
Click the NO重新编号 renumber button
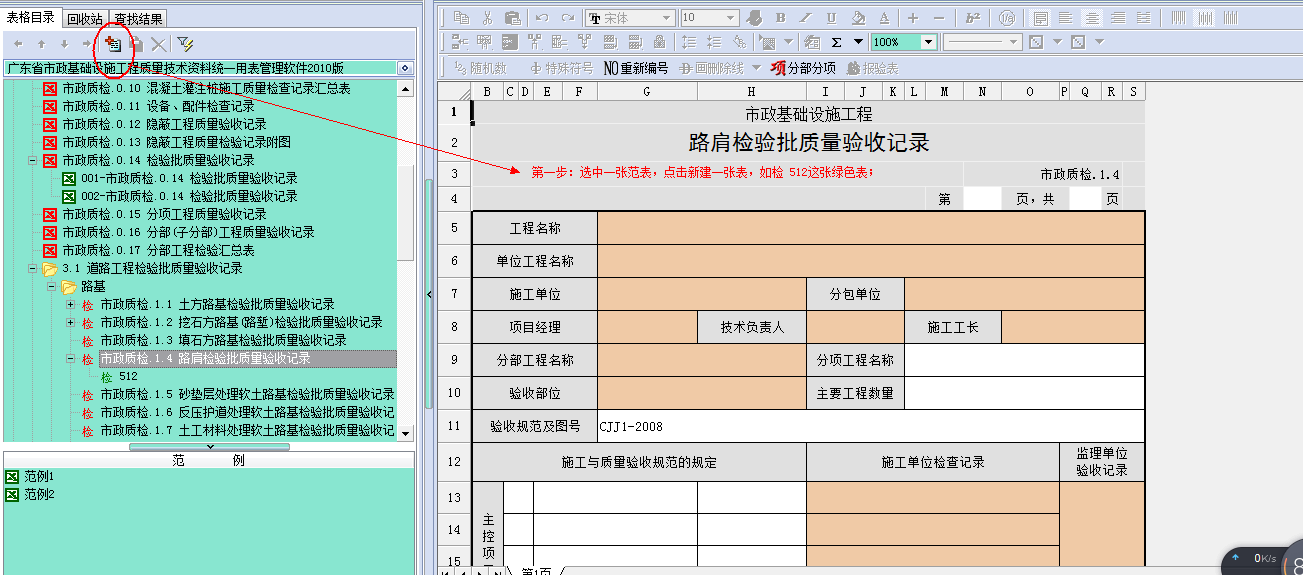[635, 68]
